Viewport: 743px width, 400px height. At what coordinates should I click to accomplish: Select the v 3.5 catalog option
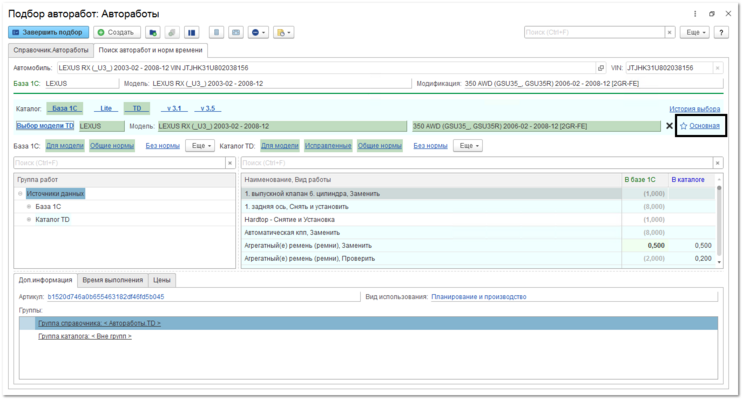pyautogui.click(x=208, y=109)
